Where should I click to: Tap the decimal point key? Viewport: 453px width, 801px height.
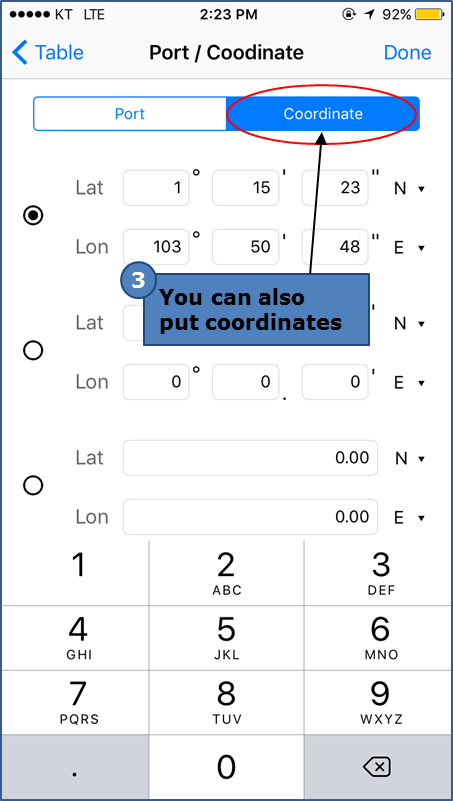75,767
